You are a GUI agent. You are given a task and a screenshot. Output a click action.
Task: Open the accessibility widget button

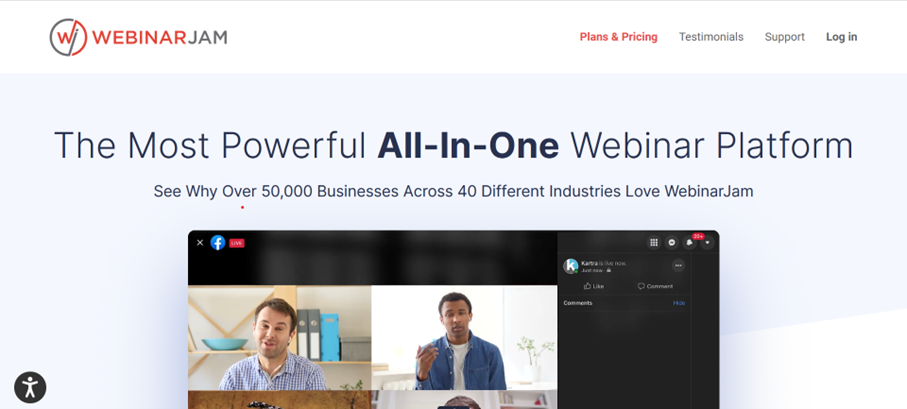pos(30,387)
